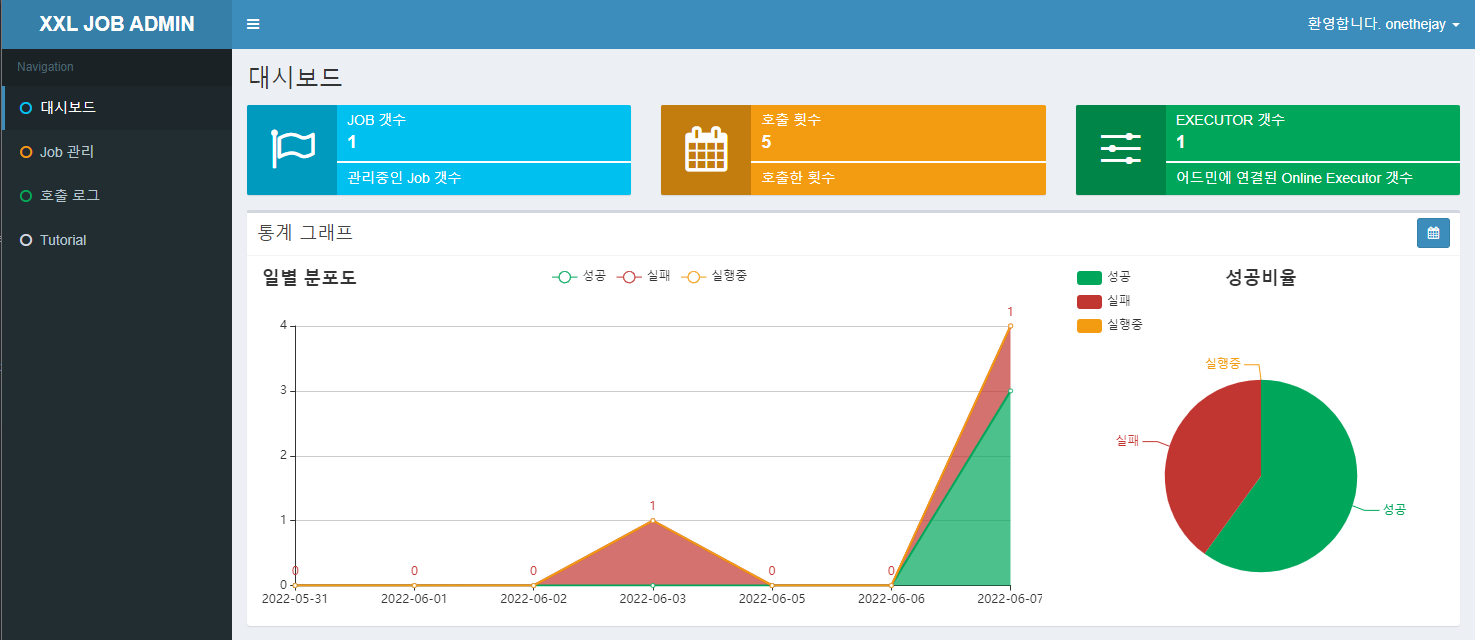
Task: Click the 관리중인 Job 갯수 text
Action: tap(404, 178)
